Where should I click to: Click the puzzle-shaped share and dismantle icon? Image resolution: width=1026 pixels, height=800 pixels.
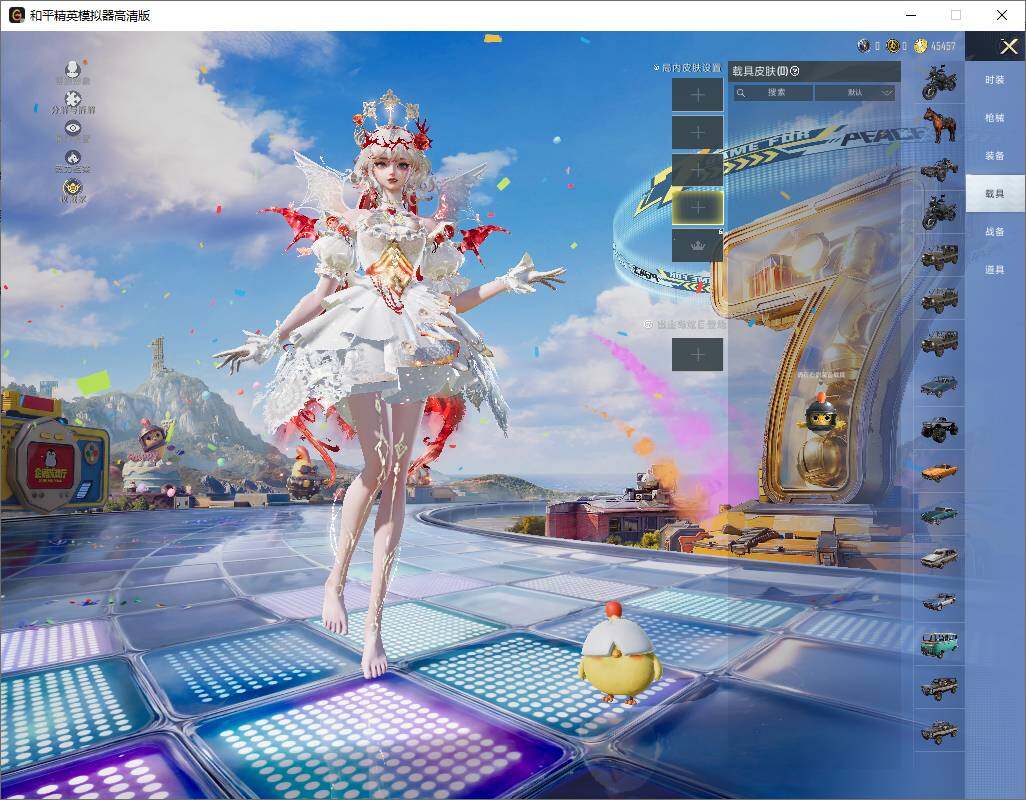tap(73, 99)
